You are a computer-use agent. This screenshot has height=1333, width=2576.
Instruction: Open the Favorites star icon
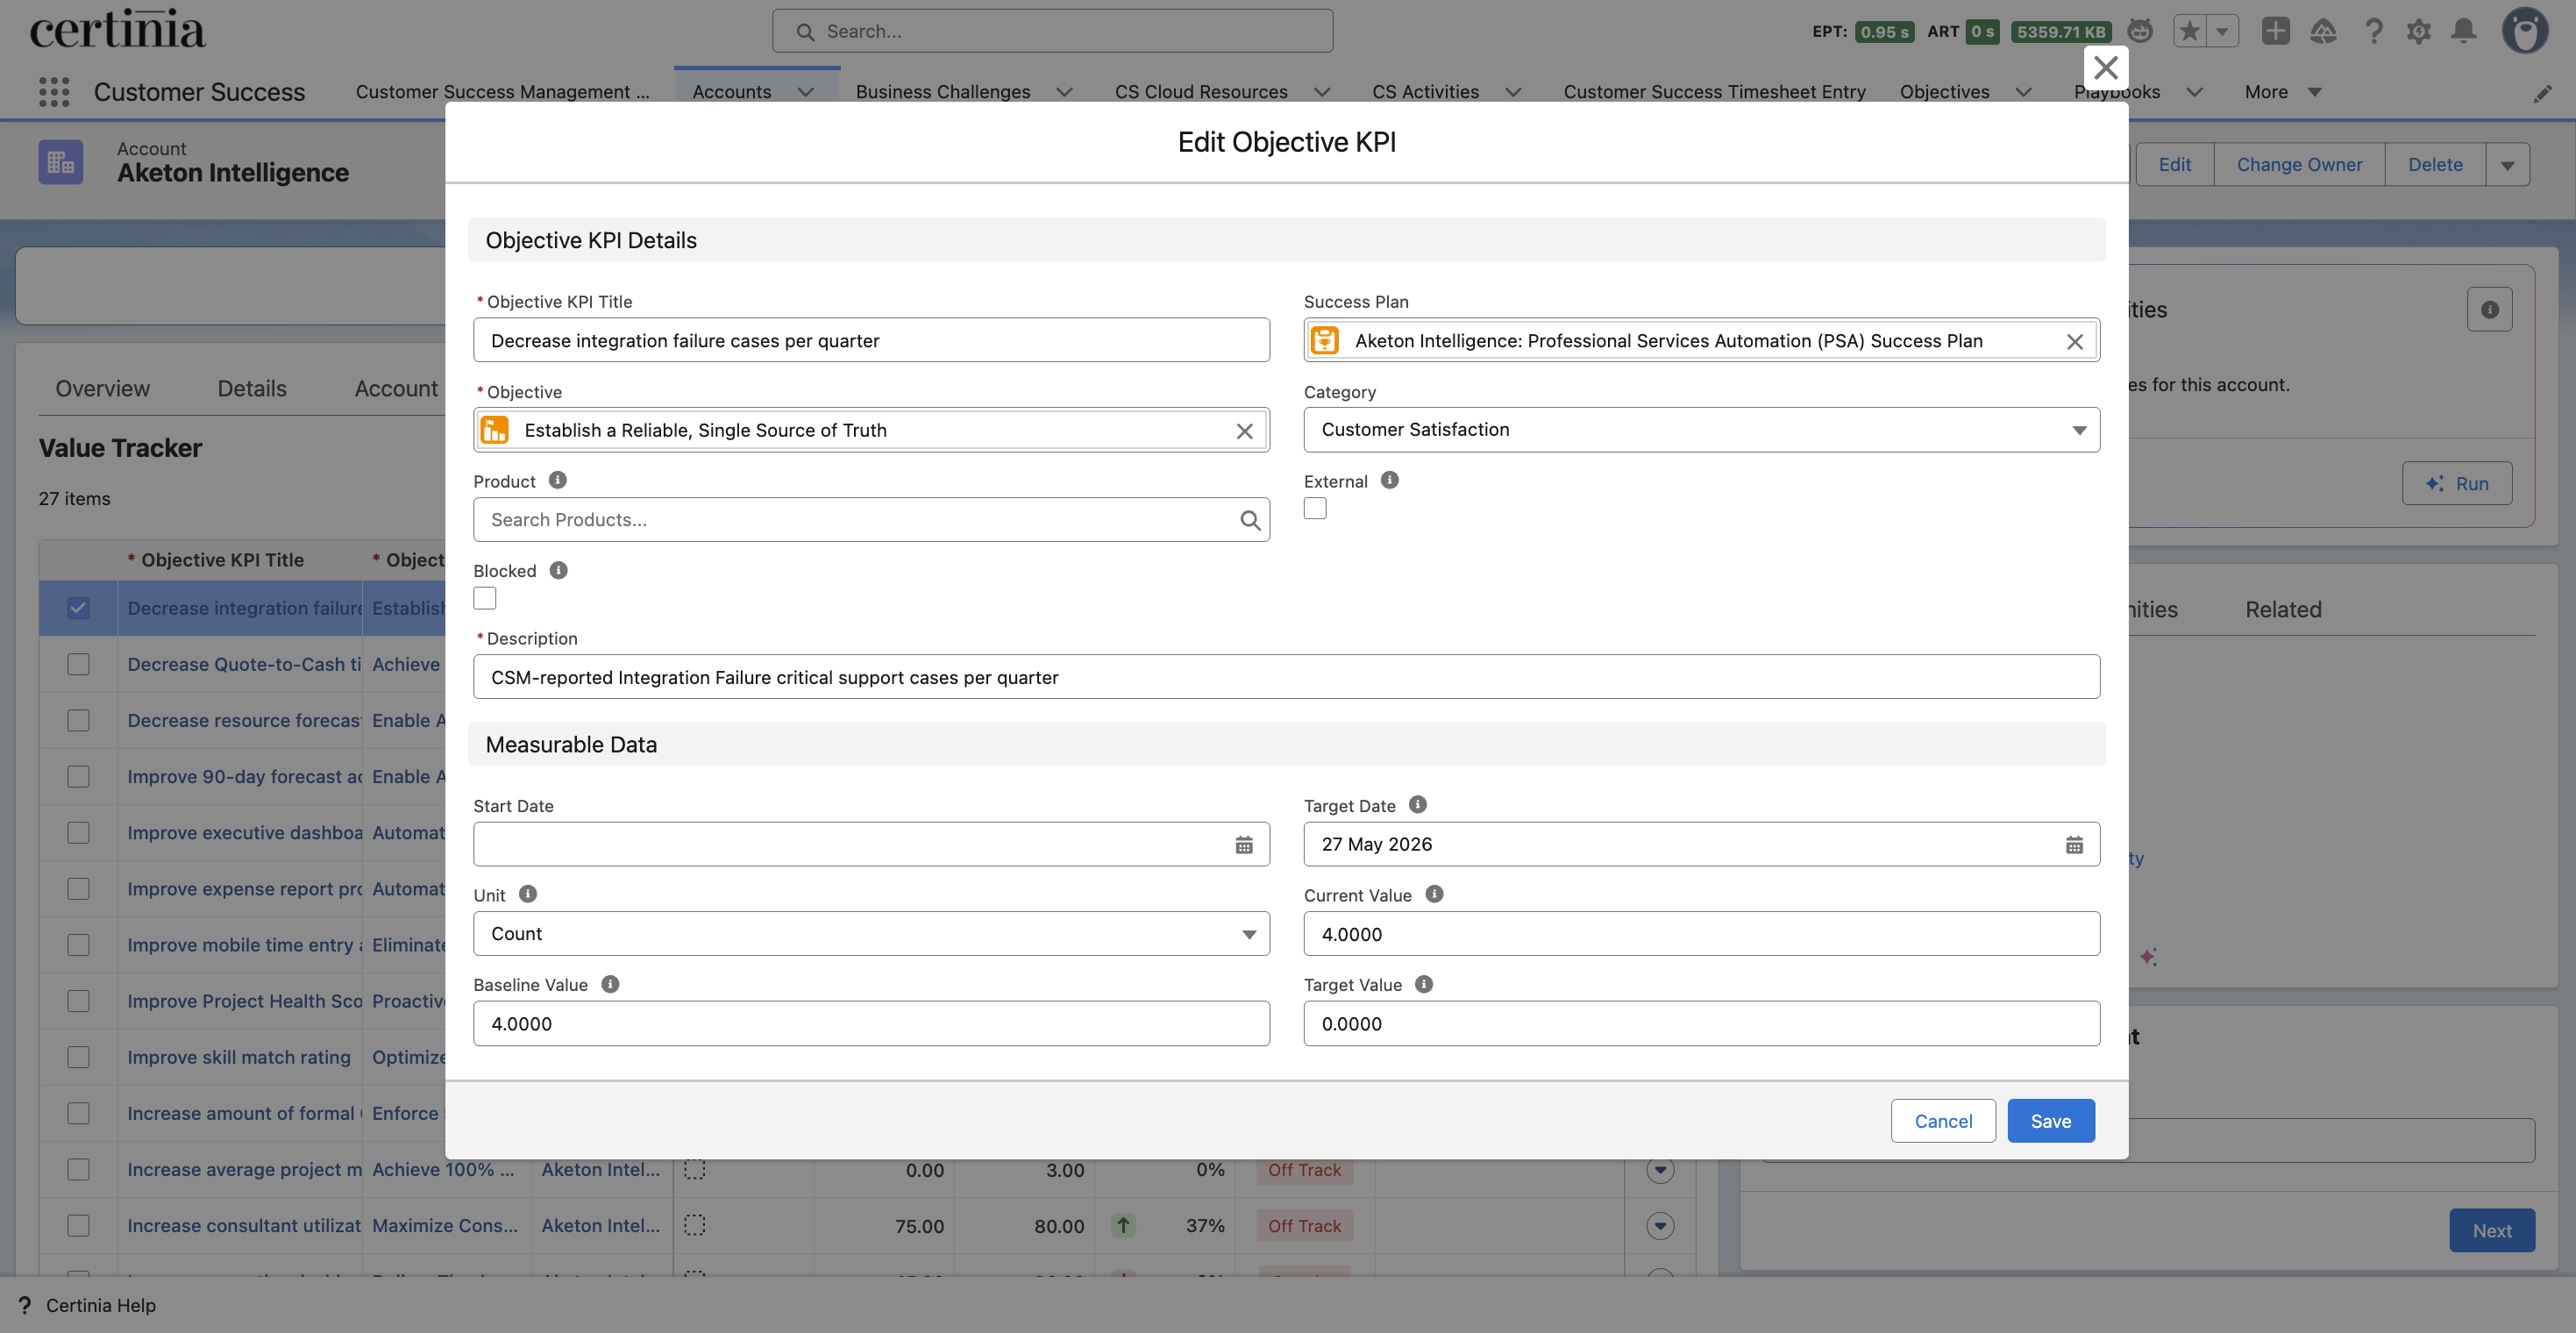coord(2190,31)
